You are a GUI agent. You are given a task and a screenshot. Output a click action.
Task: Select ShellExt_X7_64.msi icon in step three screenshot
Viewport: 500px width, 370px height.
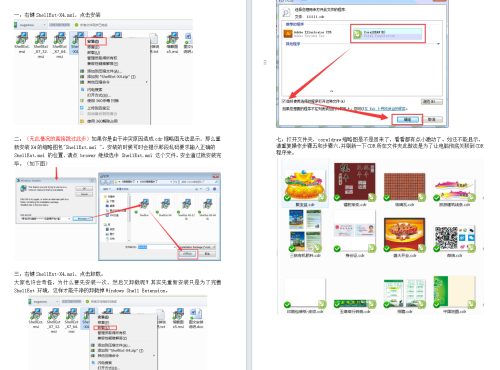coord(72,314)
